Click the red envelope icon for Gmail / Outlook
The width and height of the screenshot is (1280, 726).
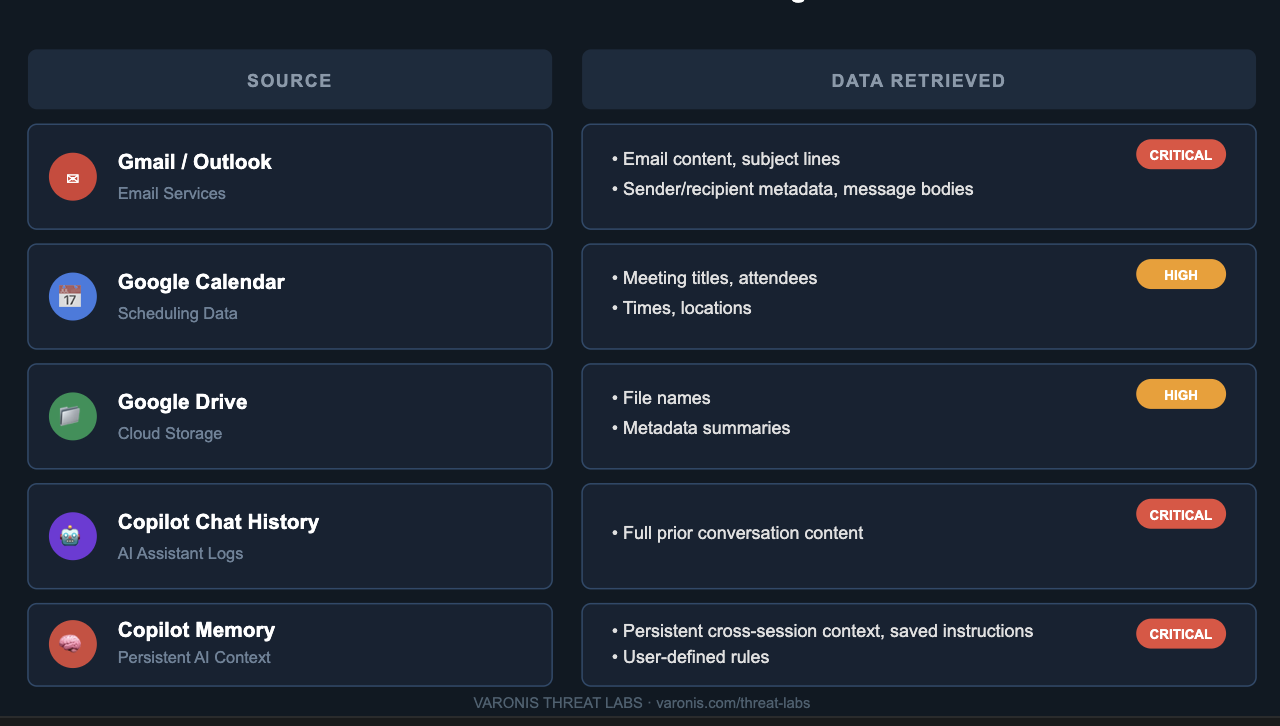coord(73,177)
